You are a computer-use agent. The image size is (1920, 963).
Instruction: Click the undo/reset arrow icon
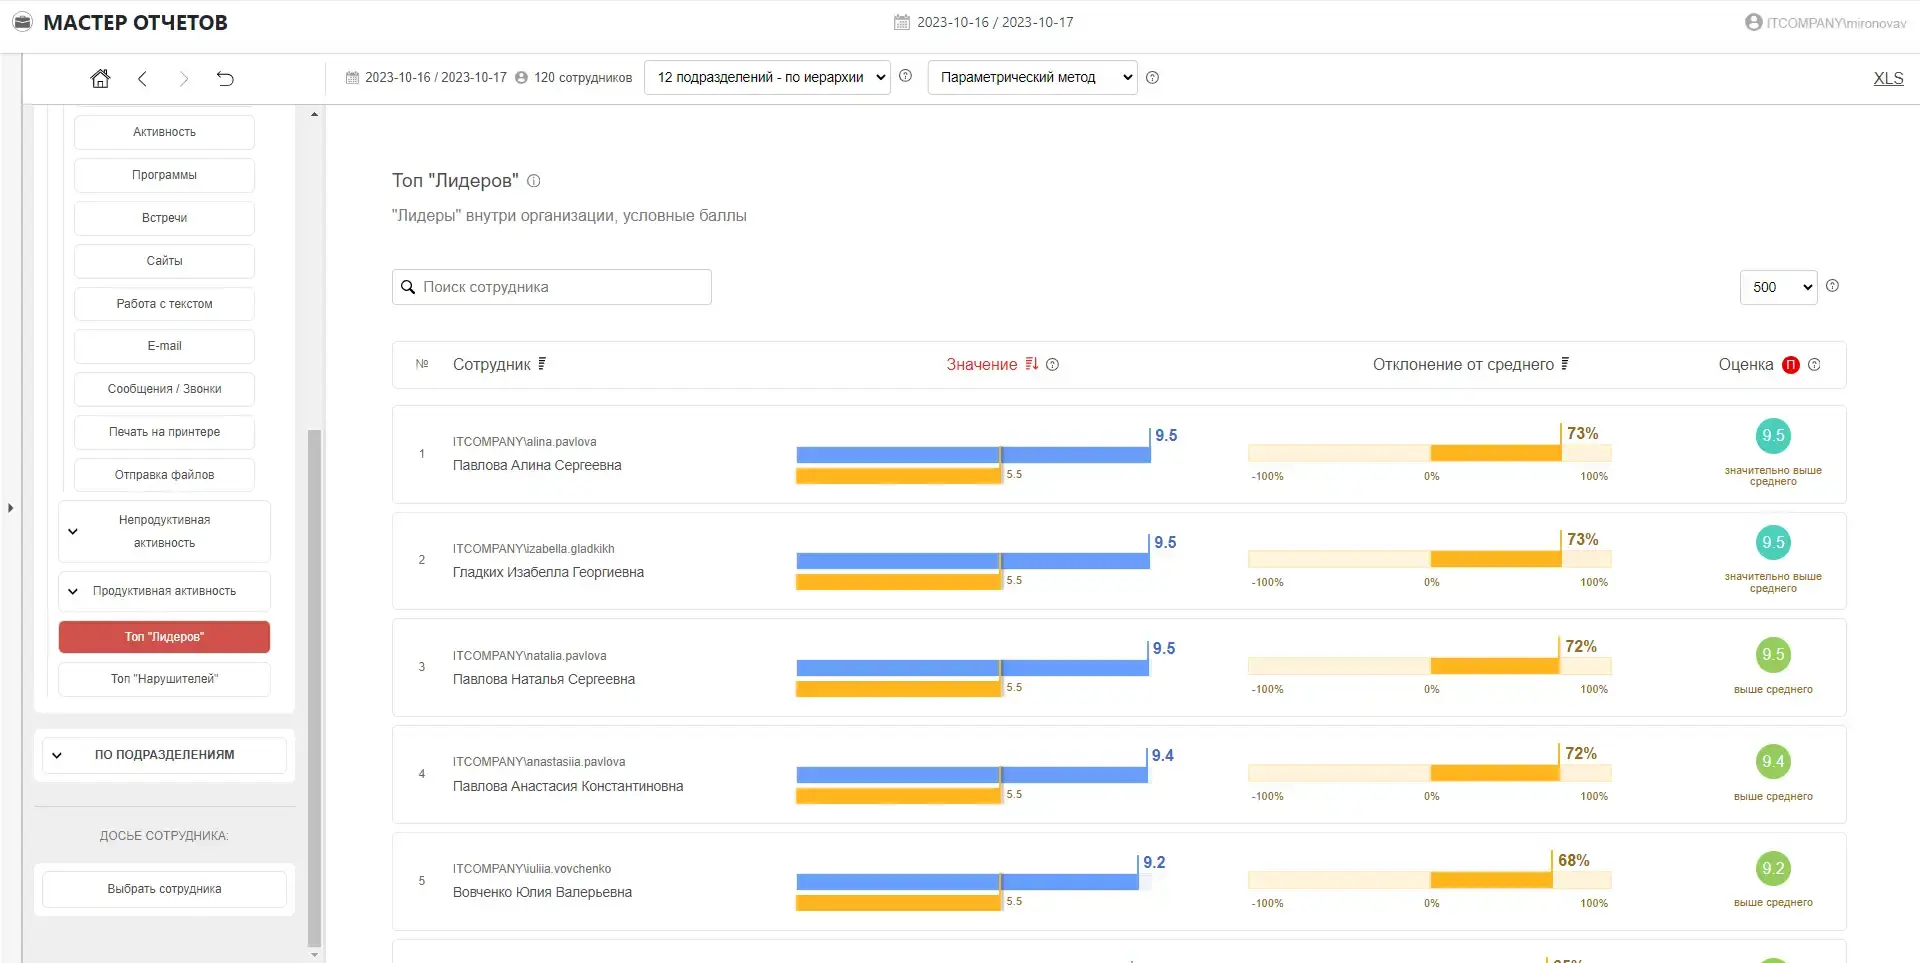coord(225,78)
